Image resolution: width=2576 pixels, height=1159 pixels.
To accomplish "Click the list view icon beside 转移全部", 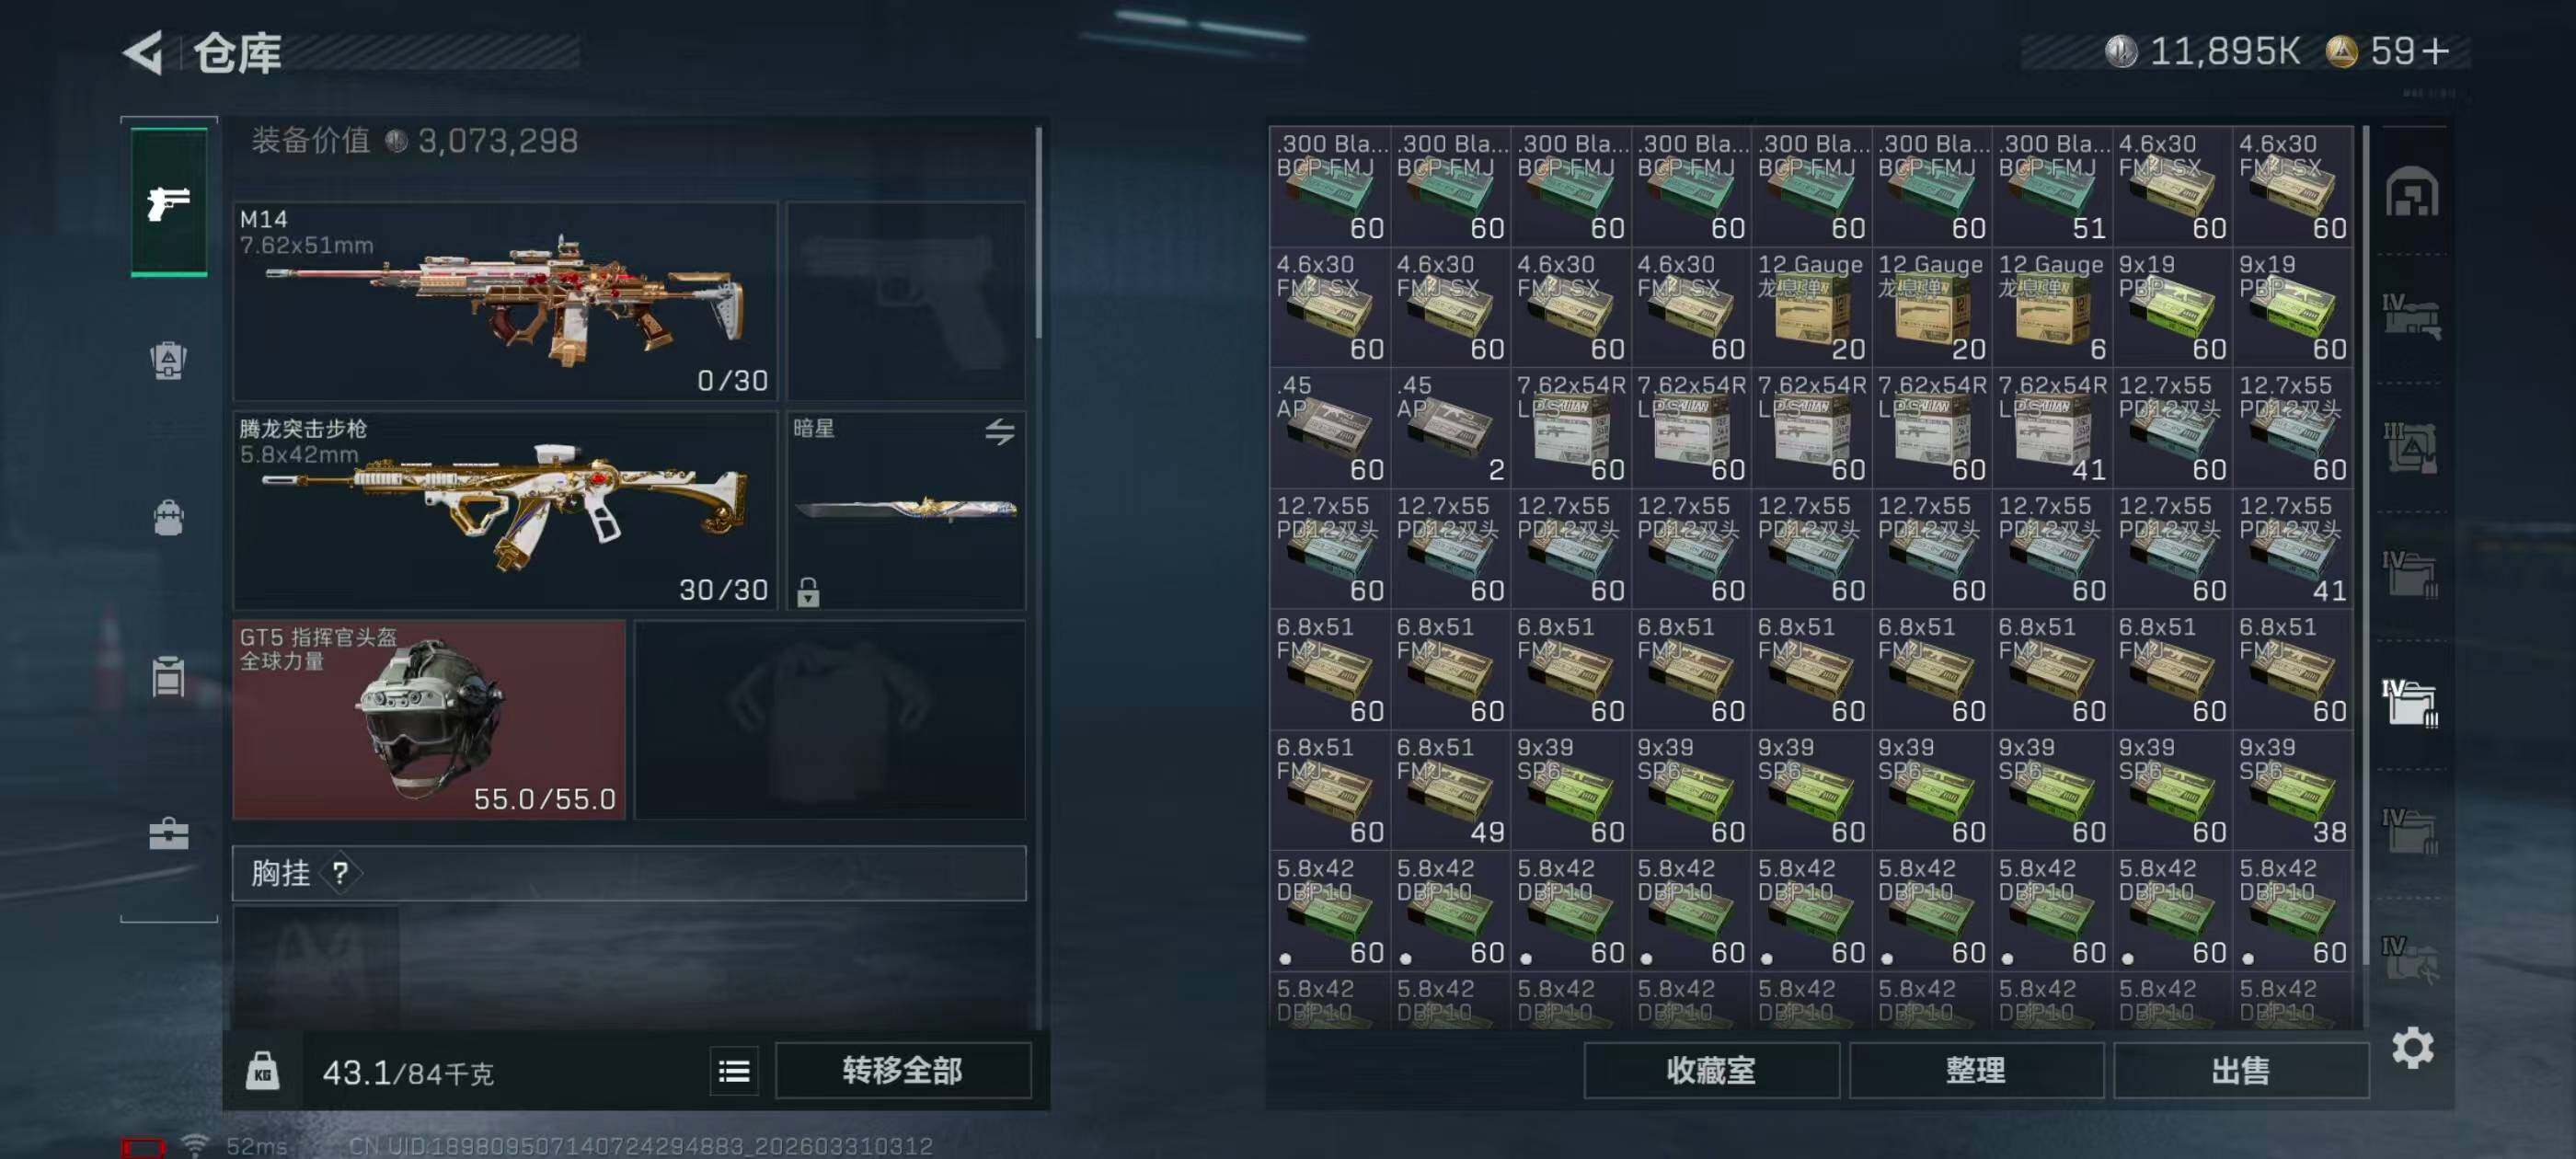I will (x=734, y=1071).
